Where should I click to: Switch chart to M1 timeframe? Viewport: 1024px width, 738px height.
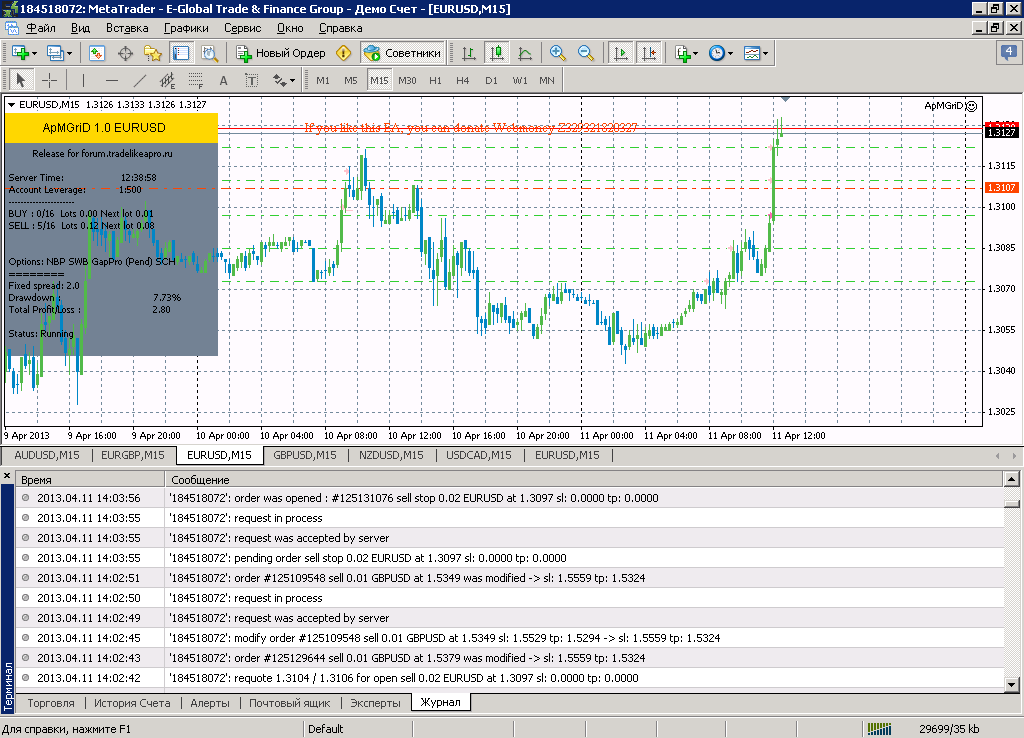pos(323,80)
